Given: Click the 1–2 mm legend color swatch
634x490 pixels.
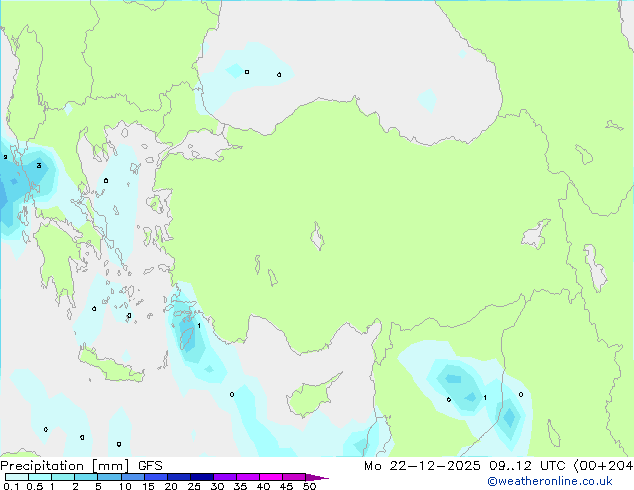Looking at the screenshot, I should click(63, 477).
